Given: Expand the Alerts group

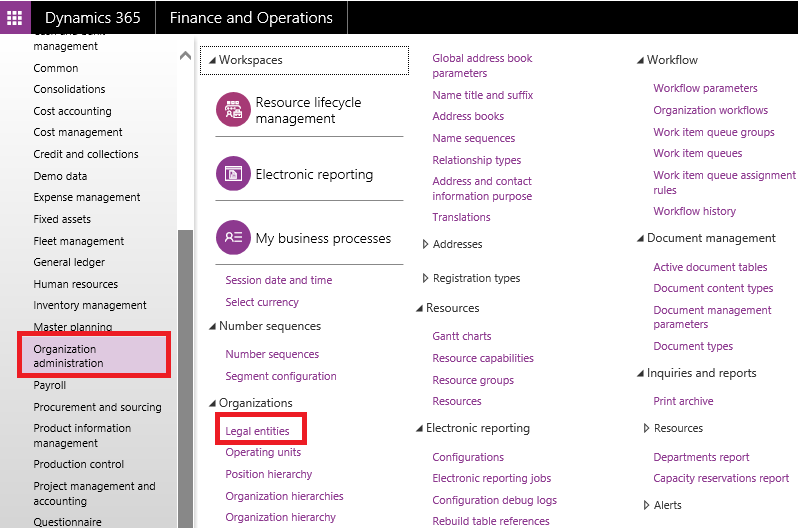Looking at the screenshot, I should pyautogui.click(x=646, y=505).
